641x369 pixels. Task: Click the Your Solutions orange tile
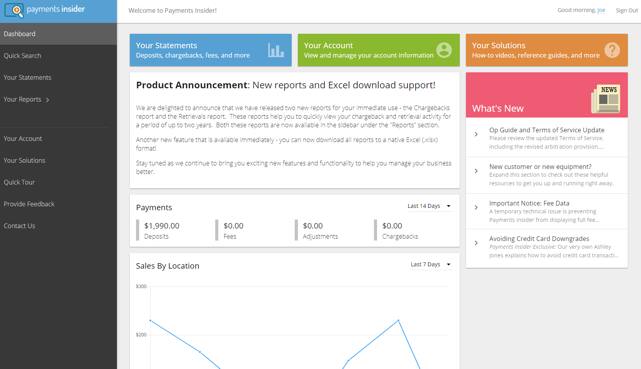coord(547,50)
